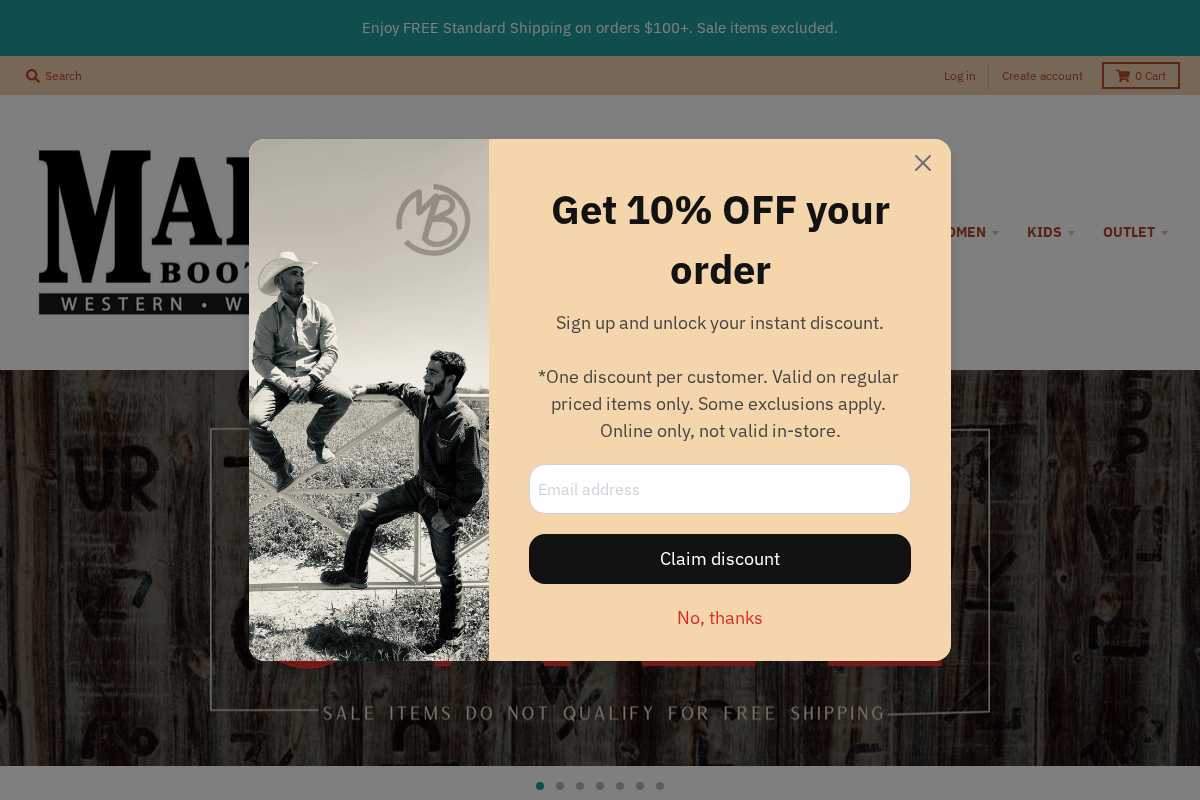Image resolution: width=1200 pixels, height=800 pixels.
Task: Open the shopping cart icon
Action: 1123,76
